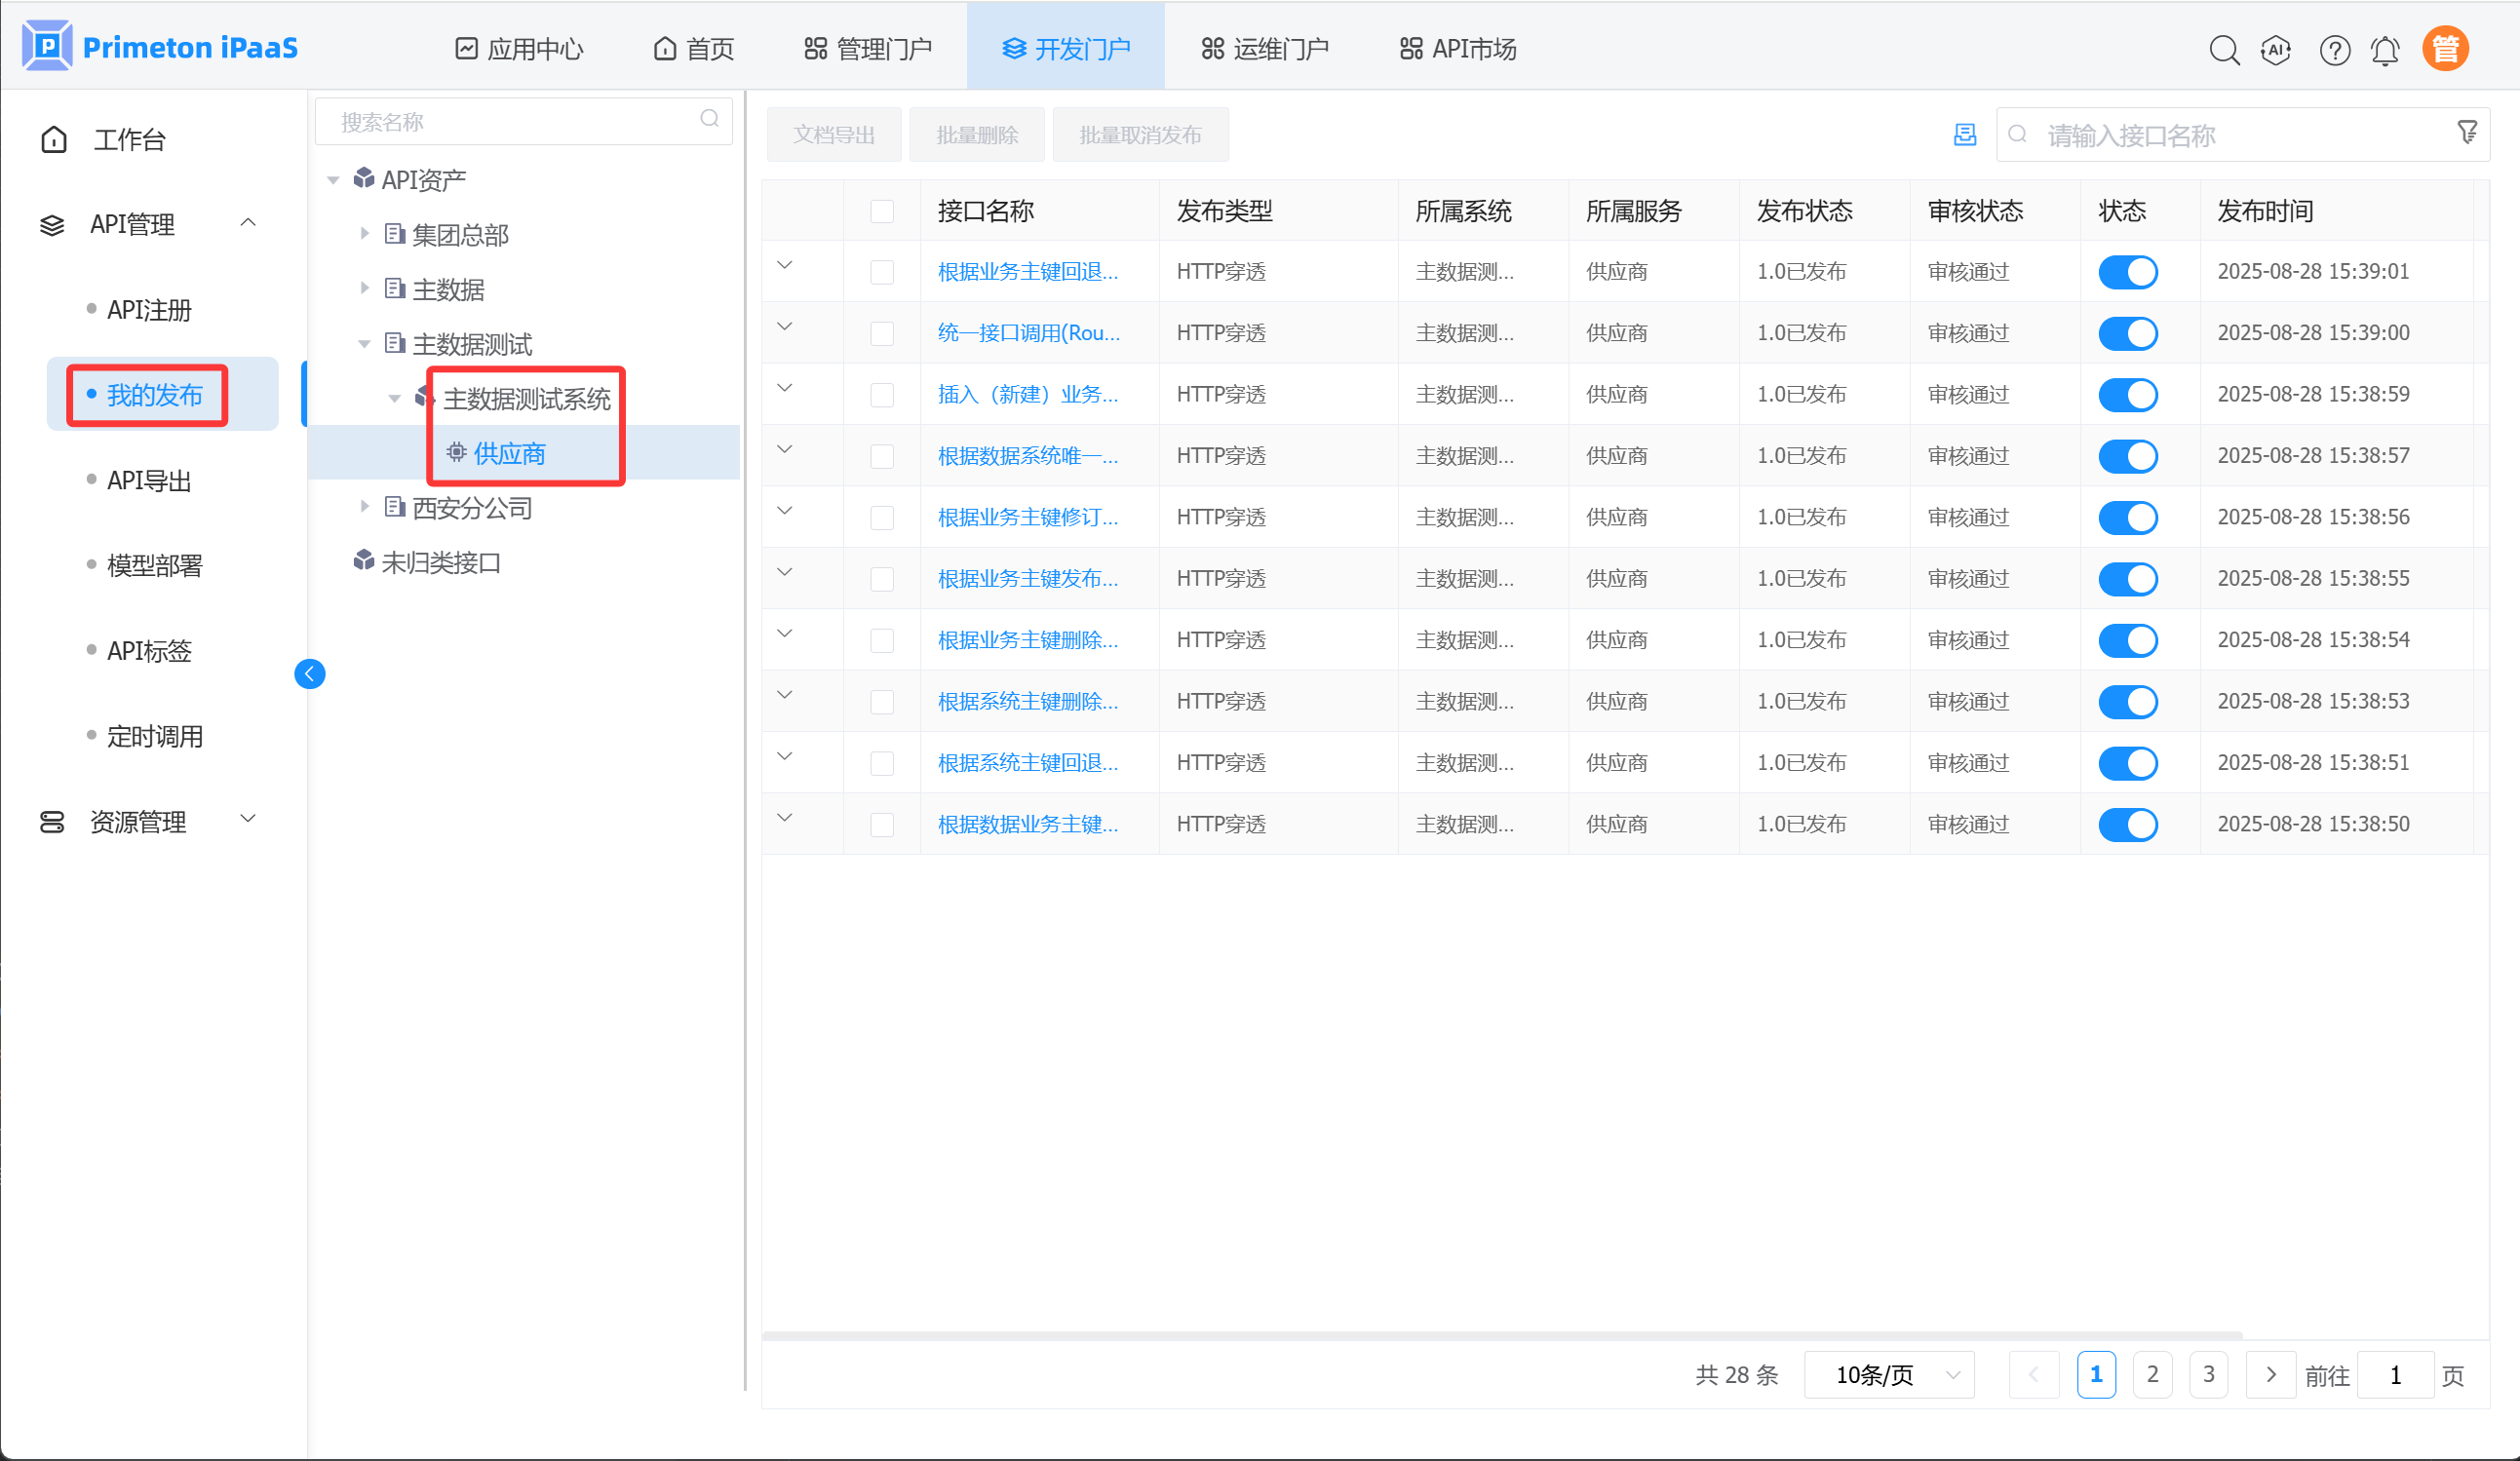This screenshot has height=1461, width=2520.
Task: Check the checkbox for 统一接口调用 row
Action: coord(881,333)
